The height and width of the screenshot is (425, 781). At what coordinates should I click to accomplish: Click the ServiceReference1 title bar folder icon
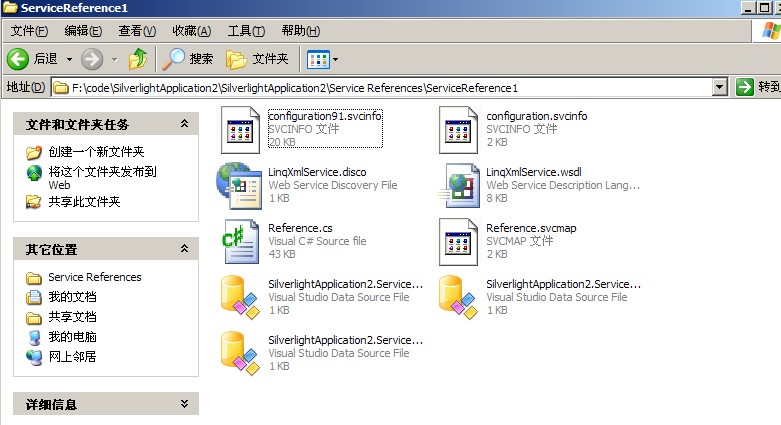click(x=10, y=7)
